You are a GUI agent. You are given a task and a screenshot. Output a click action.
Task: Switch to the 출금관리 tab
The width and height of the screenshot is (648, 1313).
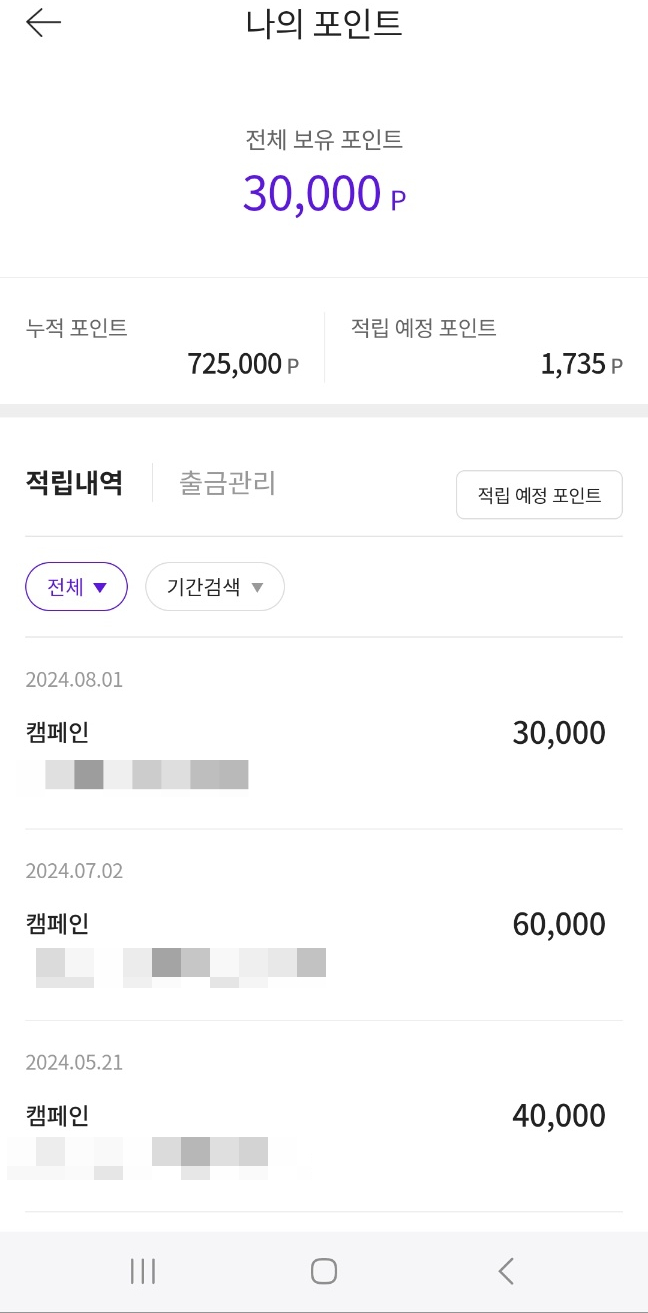click(x=227, y=484)
